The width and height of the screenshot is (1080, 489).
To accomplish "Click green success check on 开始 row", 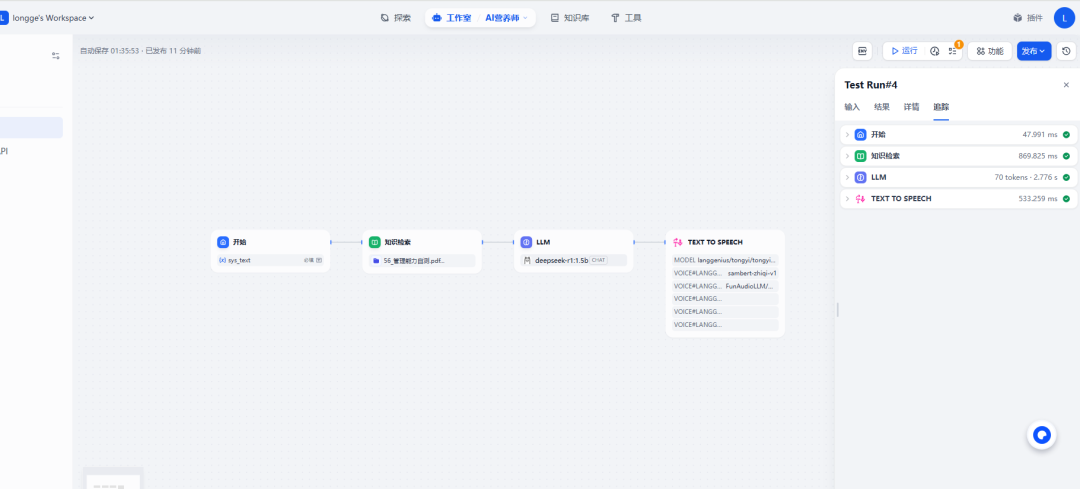I will pos(1066,135).
